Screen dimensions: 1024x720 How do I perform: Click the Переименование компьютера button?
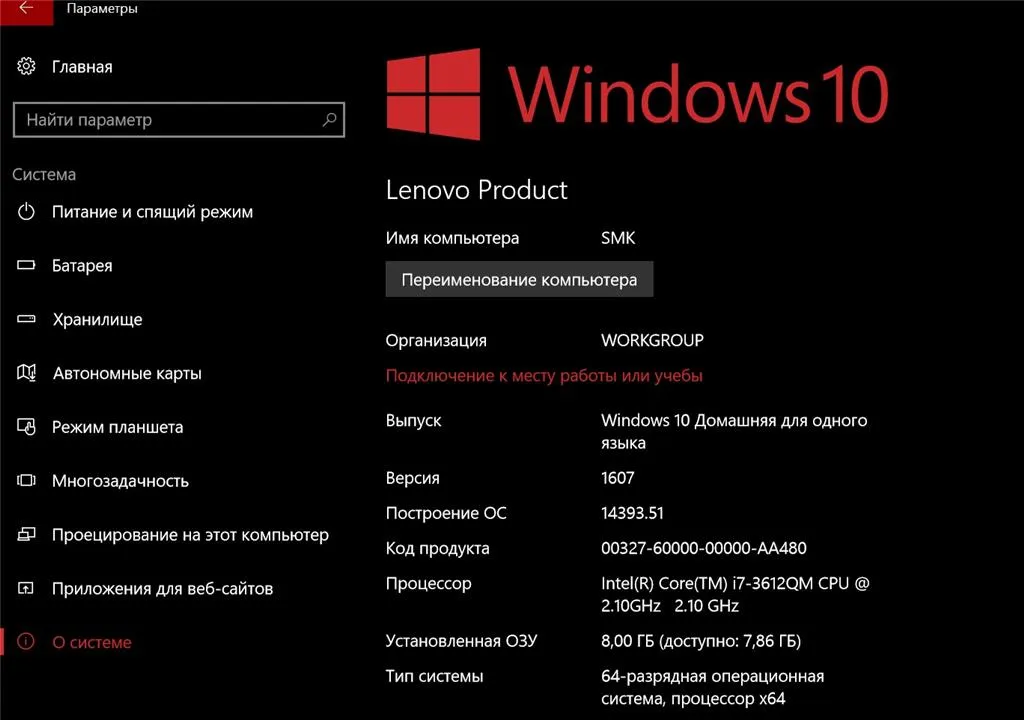coord(519,280)
